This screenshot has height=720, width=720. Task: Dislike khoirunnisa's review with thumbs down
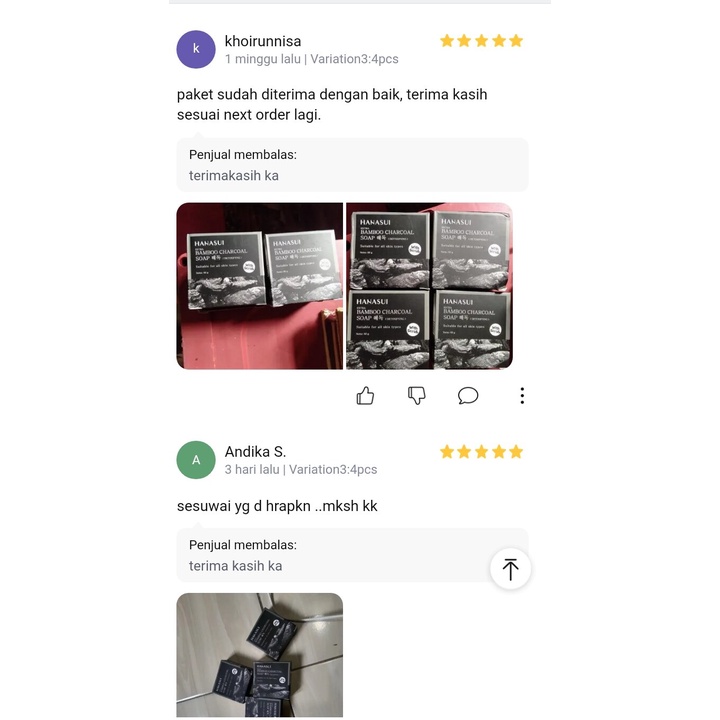tap(416, 395)
